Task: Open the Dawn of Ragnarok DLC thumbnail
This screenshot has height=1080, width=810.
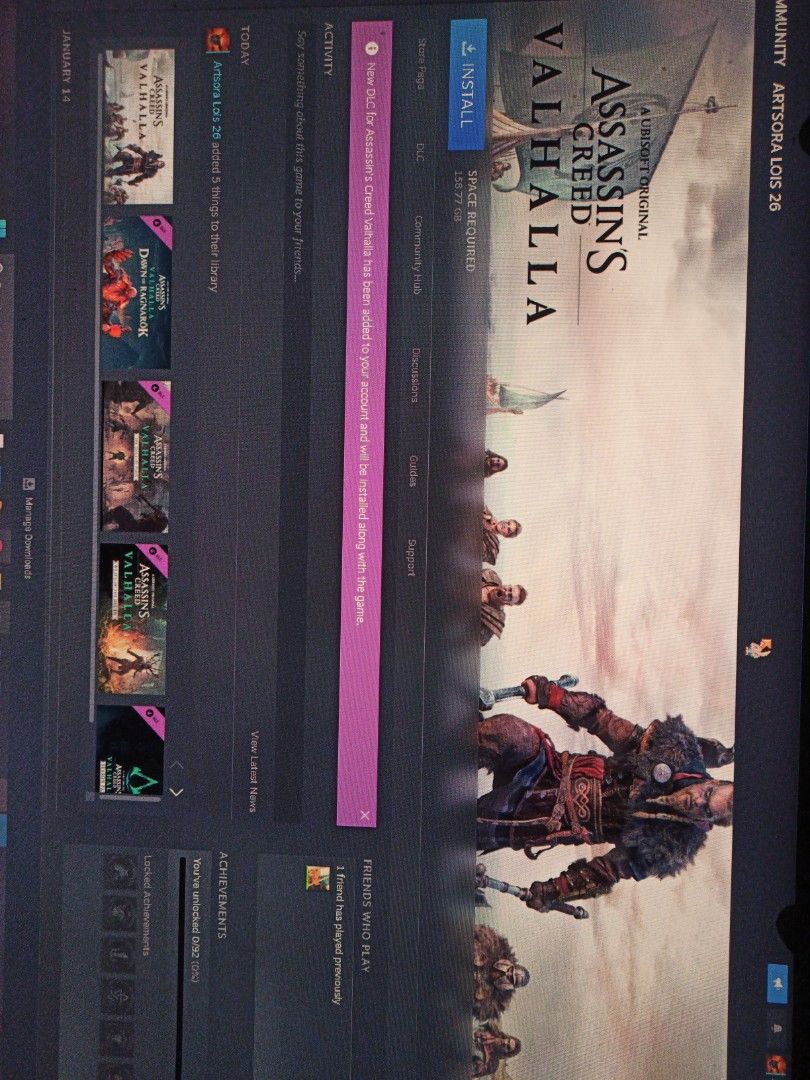Action: point(136,292)
